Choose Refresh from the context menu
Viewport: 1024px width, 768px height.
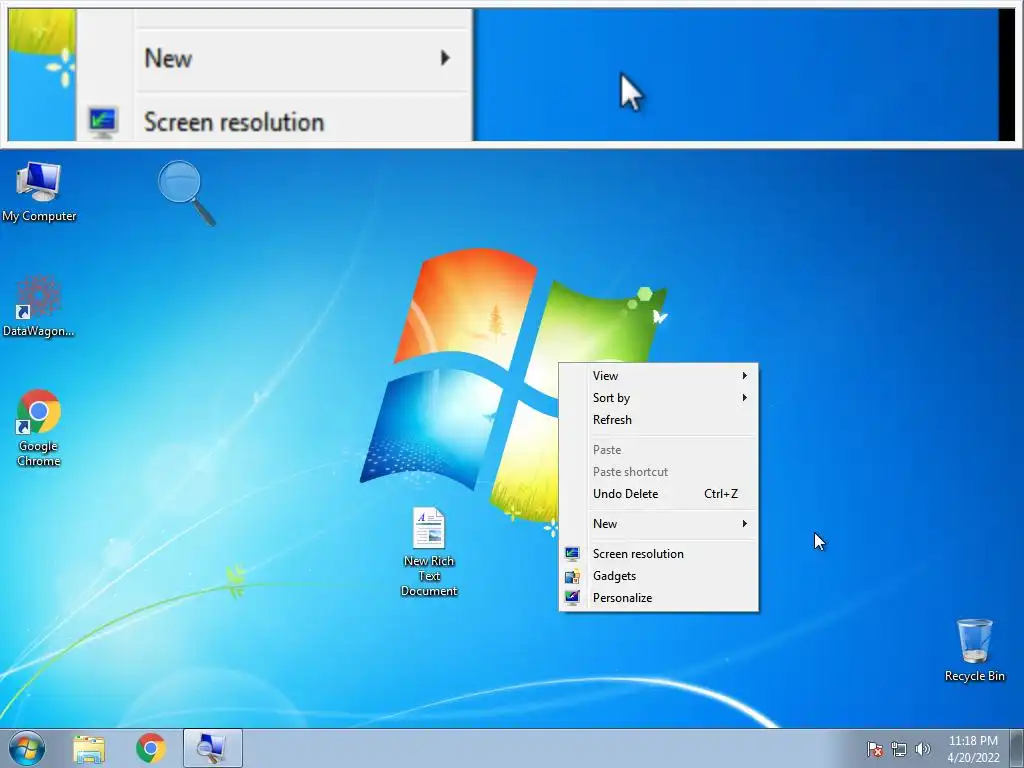[x=659, y=420]
